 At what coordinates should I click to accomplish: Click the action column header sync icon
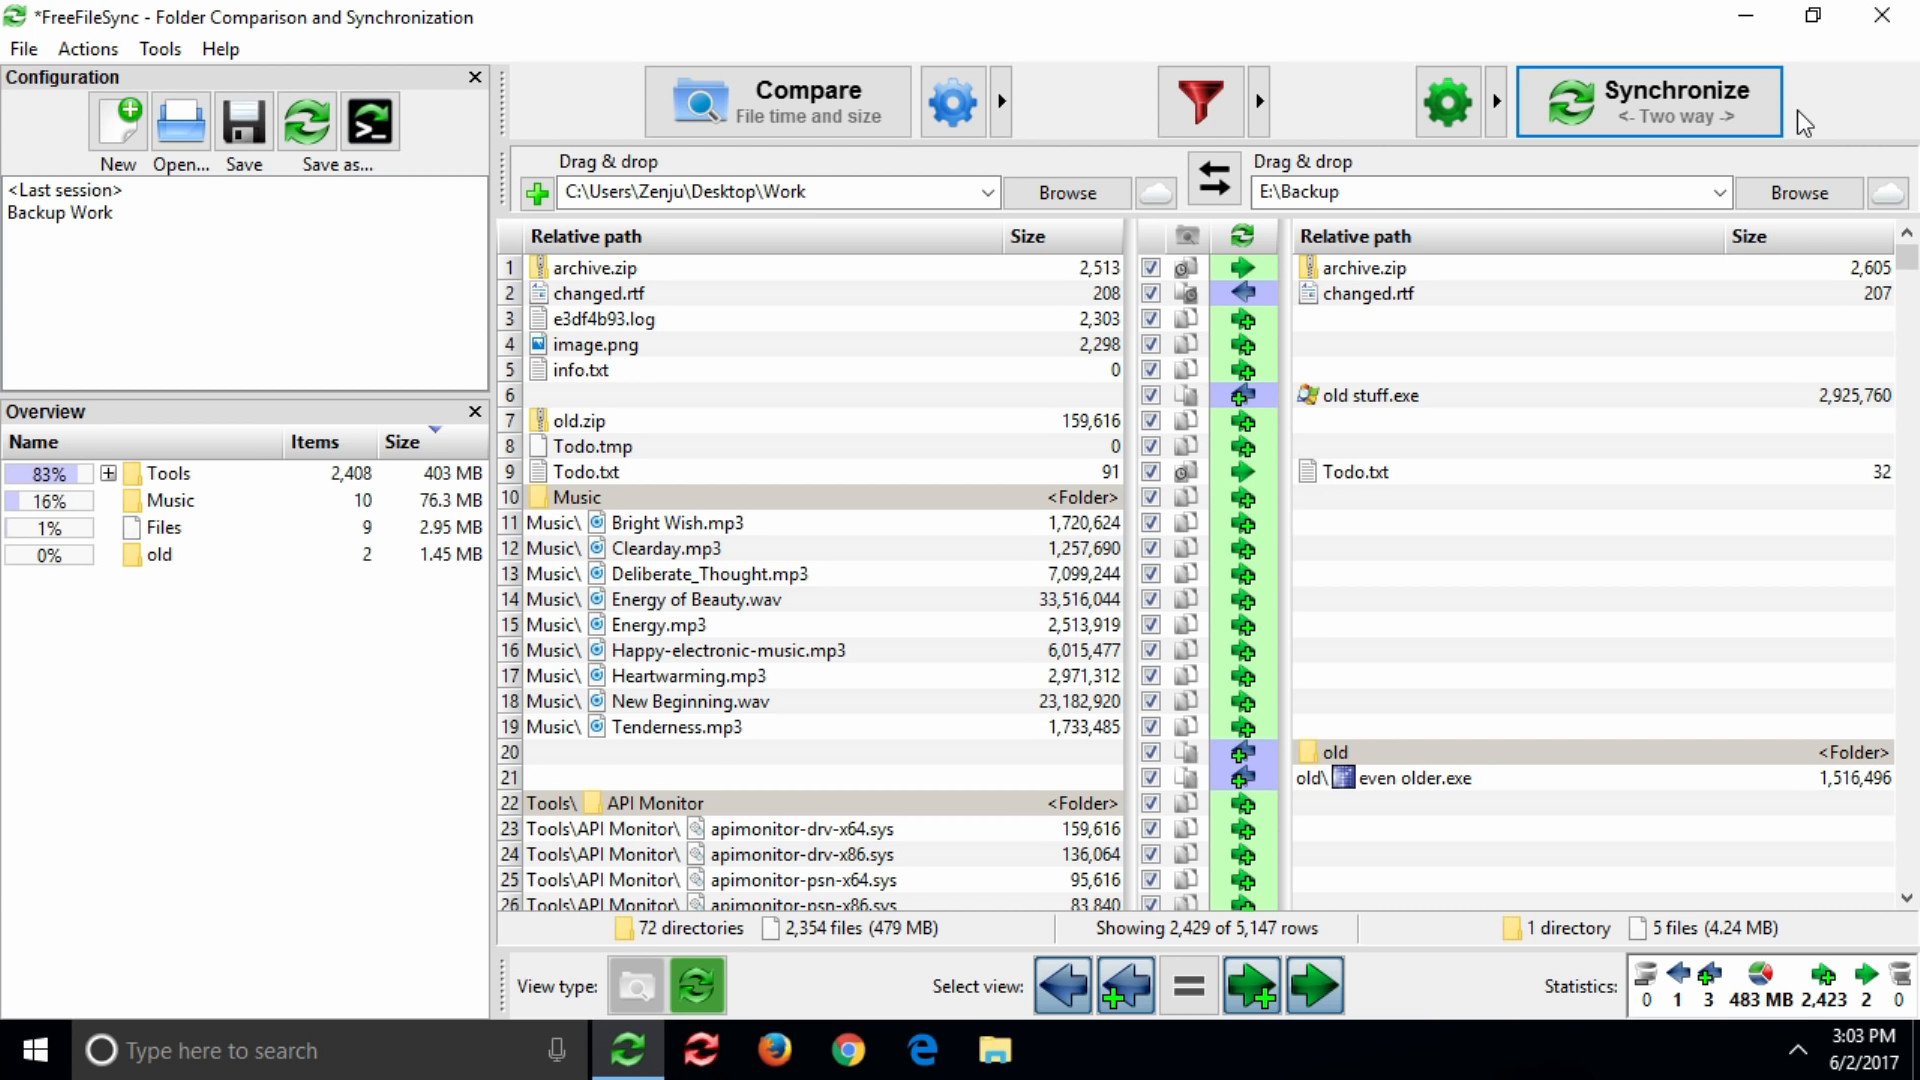coord(1243,236)
